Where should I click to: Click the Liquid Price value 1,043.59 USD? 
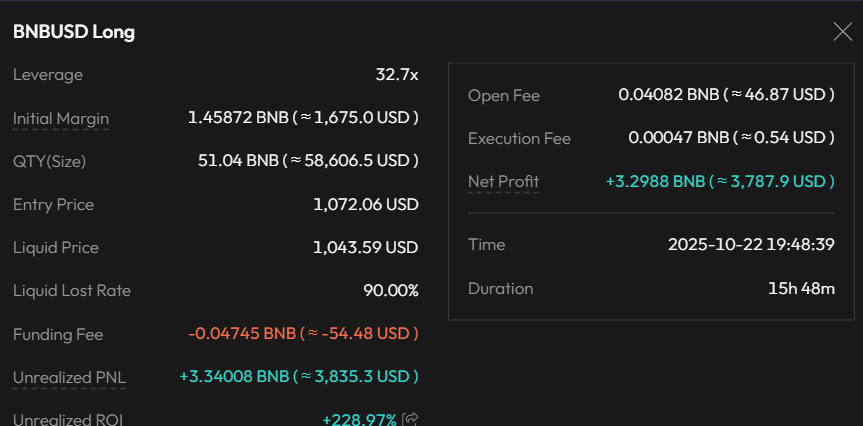click(365, 248)
